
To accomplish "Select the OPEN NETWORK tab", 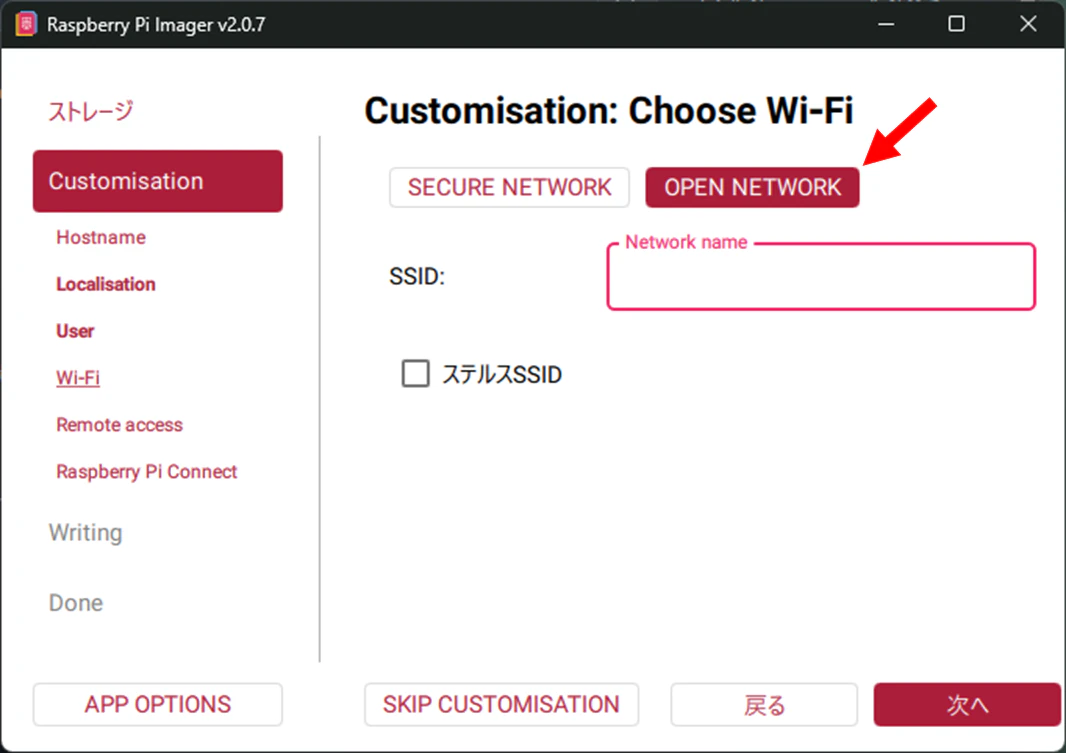I will [752, 188].
